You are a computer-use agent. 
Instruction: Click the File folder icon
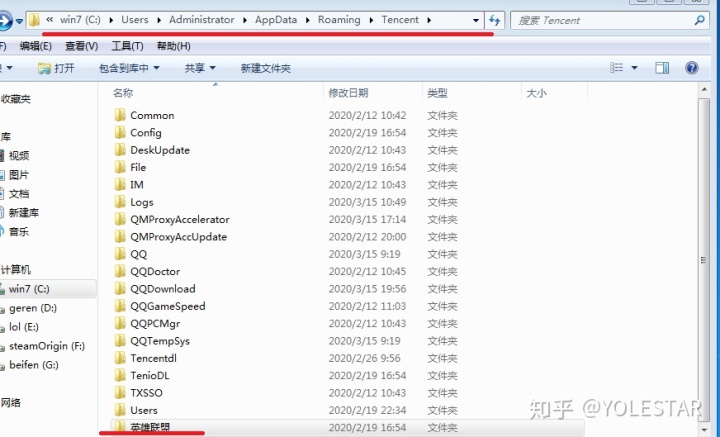pyautogui.click(x=120, y=167)
